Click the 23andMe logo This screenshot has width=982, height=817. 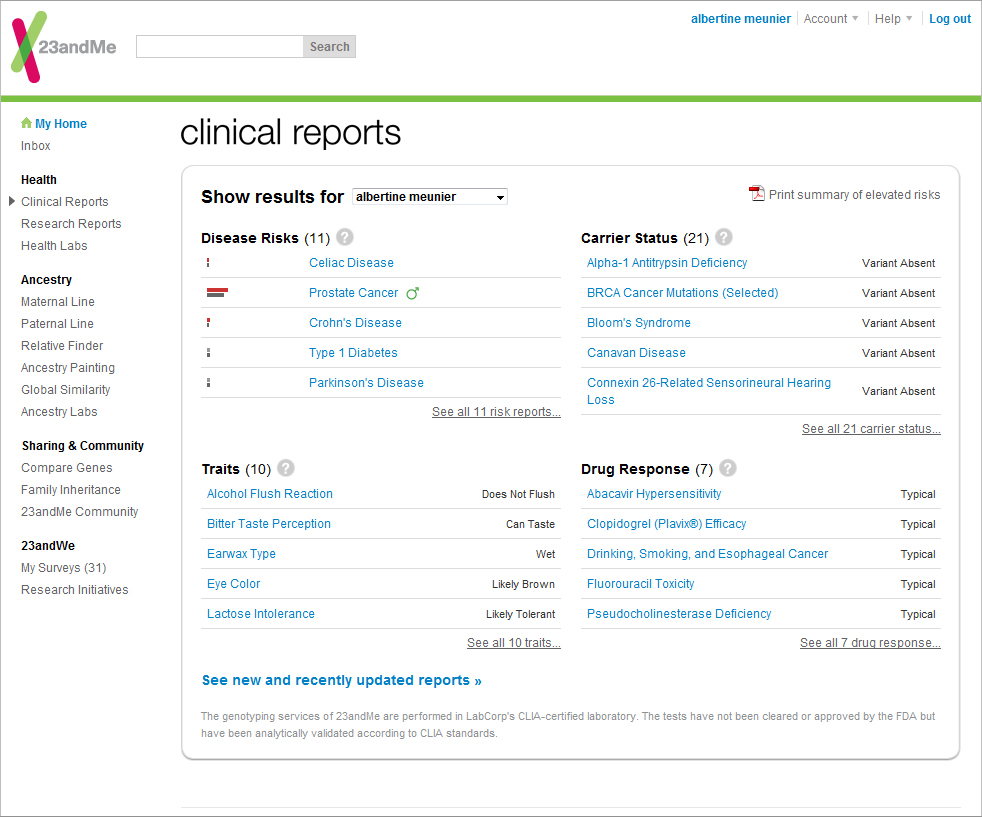(x=63, y=47)
